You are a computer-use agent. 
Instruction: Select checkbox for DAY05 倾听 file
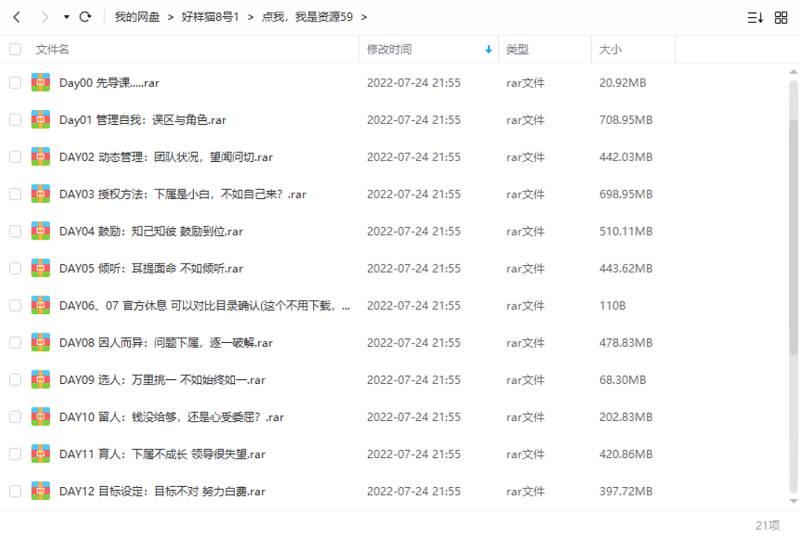pos(15,268)
